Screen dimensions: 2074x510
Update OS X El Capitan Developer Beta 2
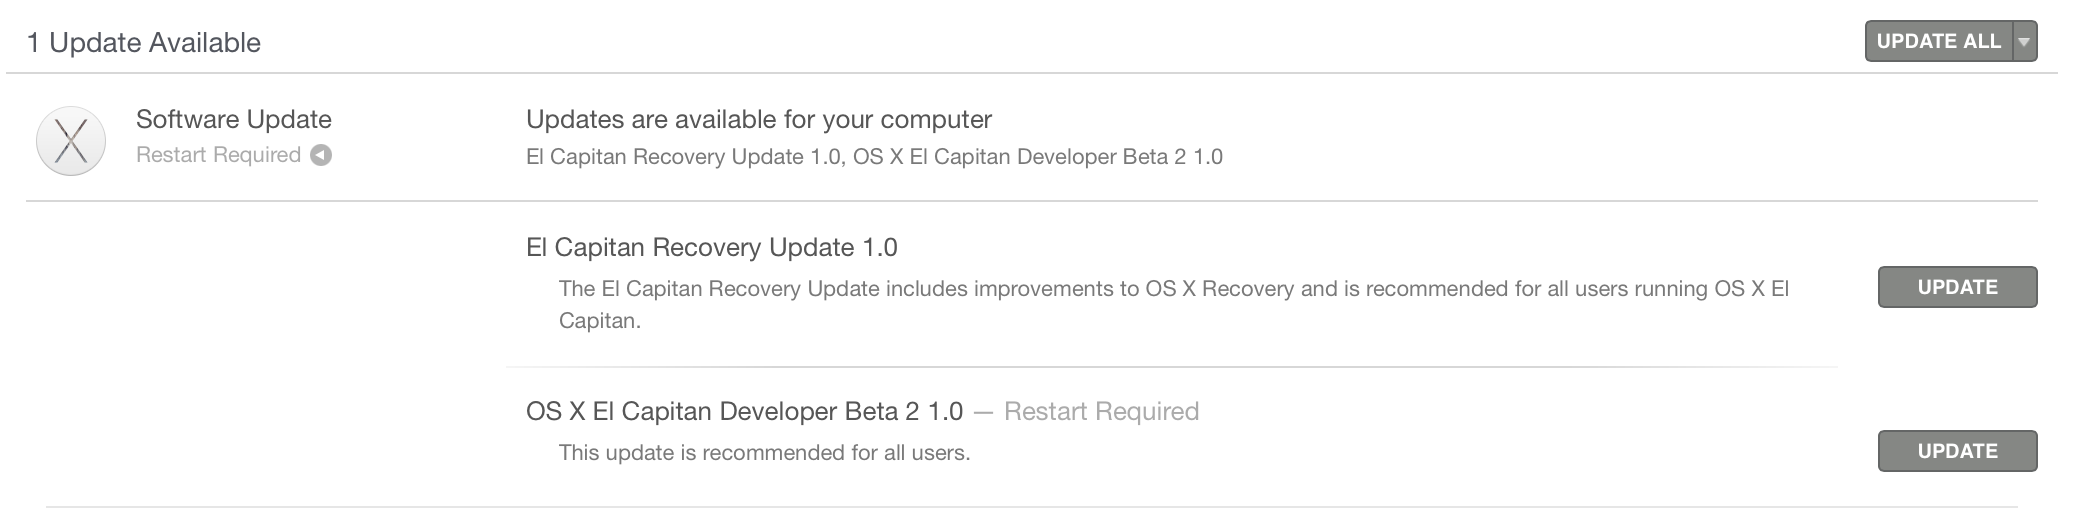[1957, 451]
